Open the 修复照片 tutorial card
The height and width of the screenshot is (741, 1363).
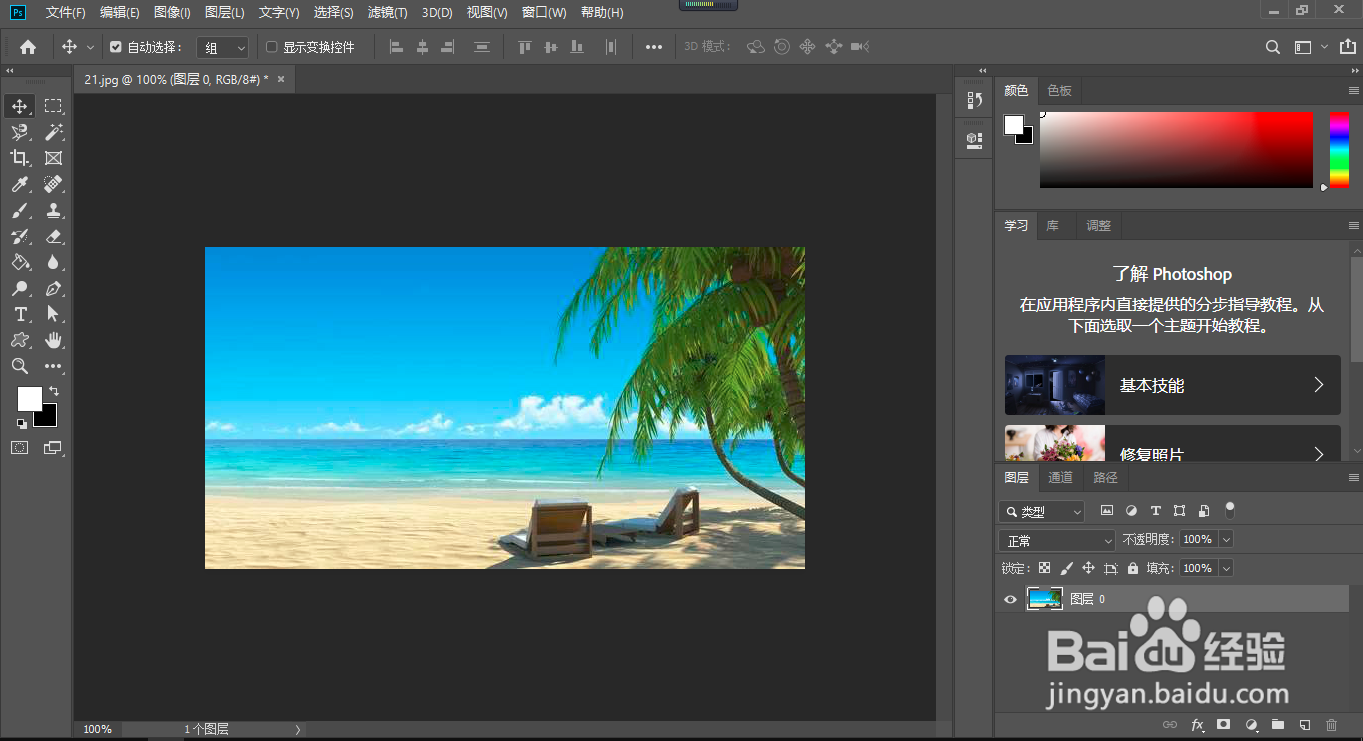(x=1172, y=443)
